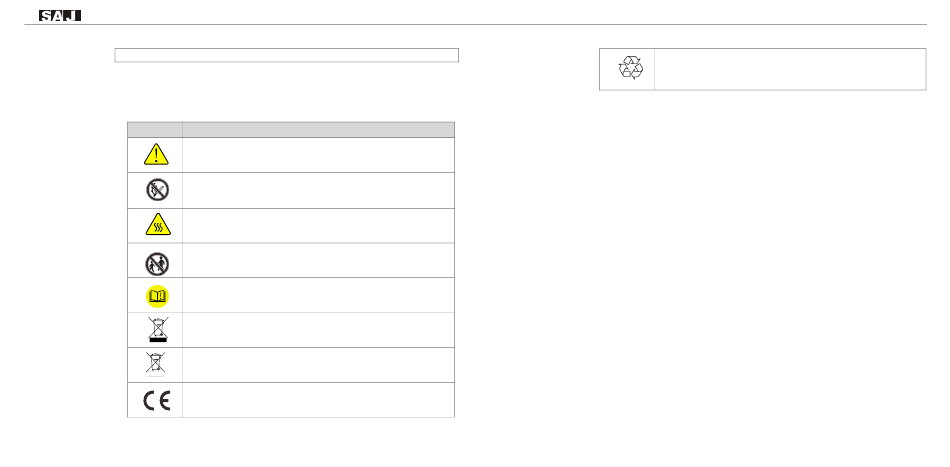Click the CE conformity mark
The image size is (950, 467).
156,400
